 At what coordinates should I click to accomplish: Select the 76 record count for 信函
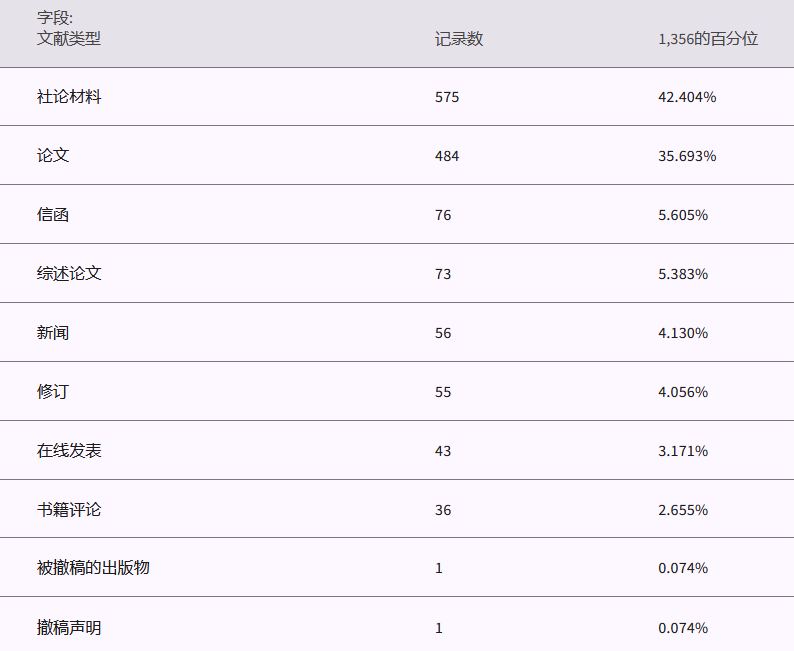click(443, 215)
